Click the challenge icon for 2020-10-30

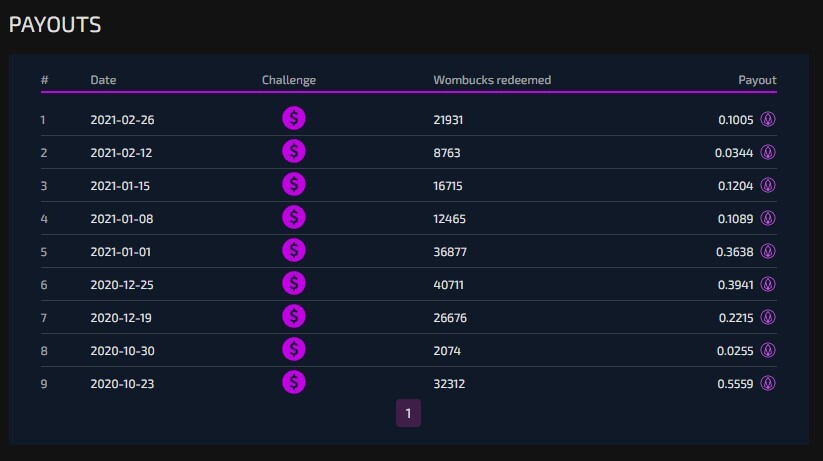(x=293, y=350)
